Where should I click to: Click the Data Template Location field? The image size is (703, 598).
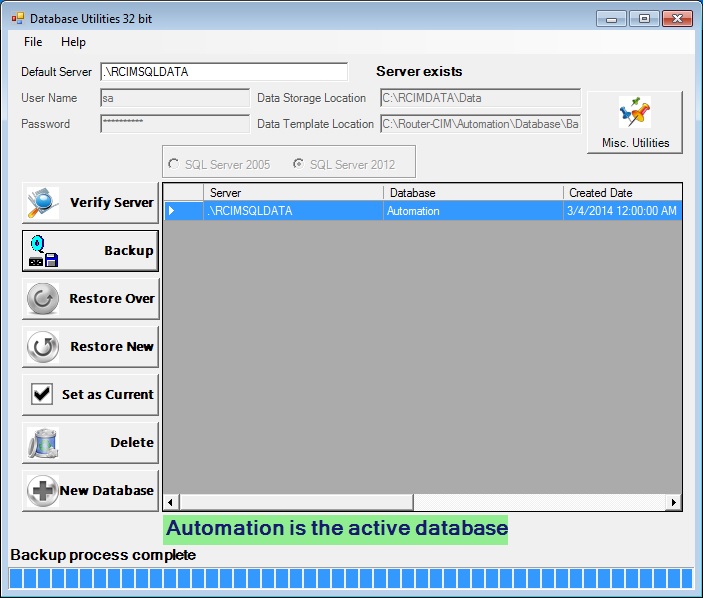pos(481,124)
